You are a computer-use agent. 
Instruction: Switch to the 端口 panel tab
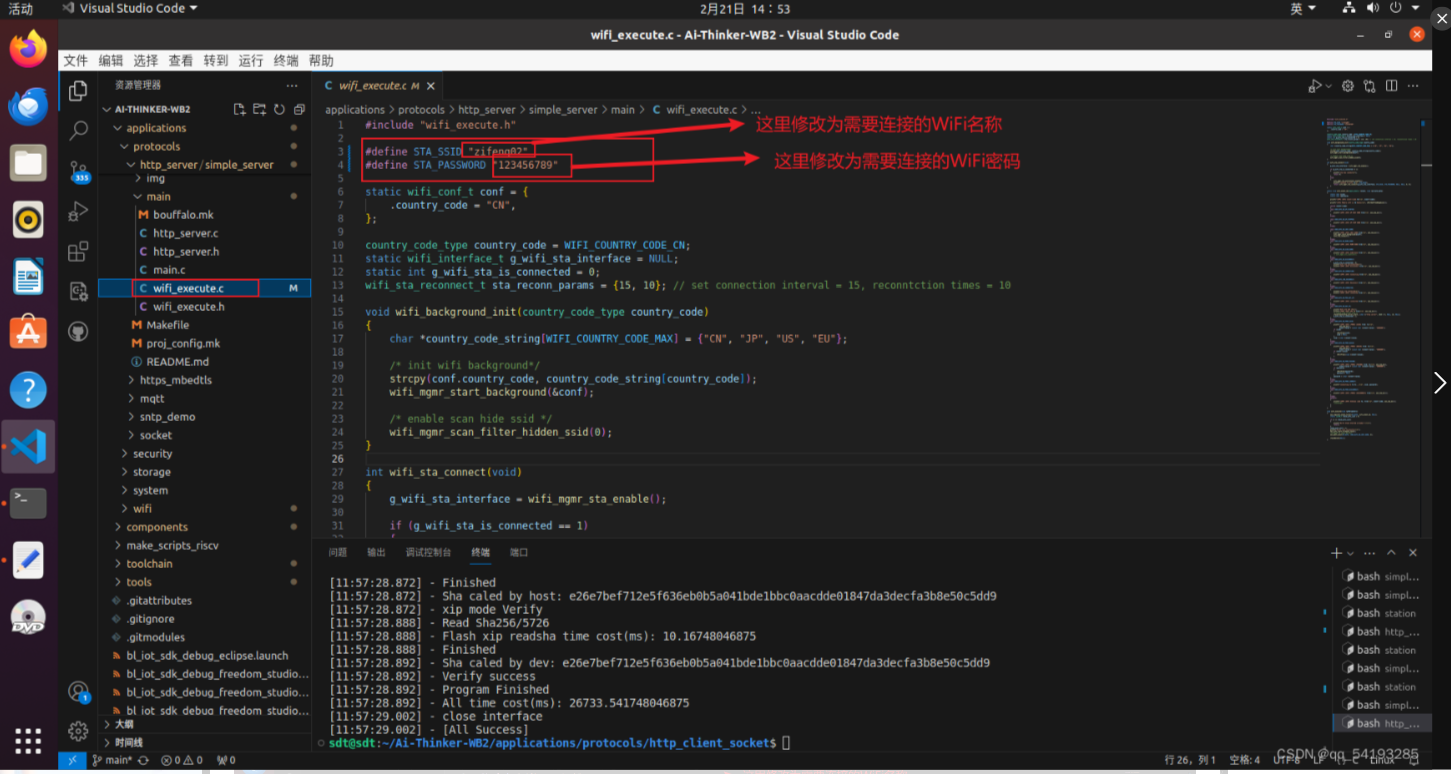pyautogui.click(x=519, y=553)
